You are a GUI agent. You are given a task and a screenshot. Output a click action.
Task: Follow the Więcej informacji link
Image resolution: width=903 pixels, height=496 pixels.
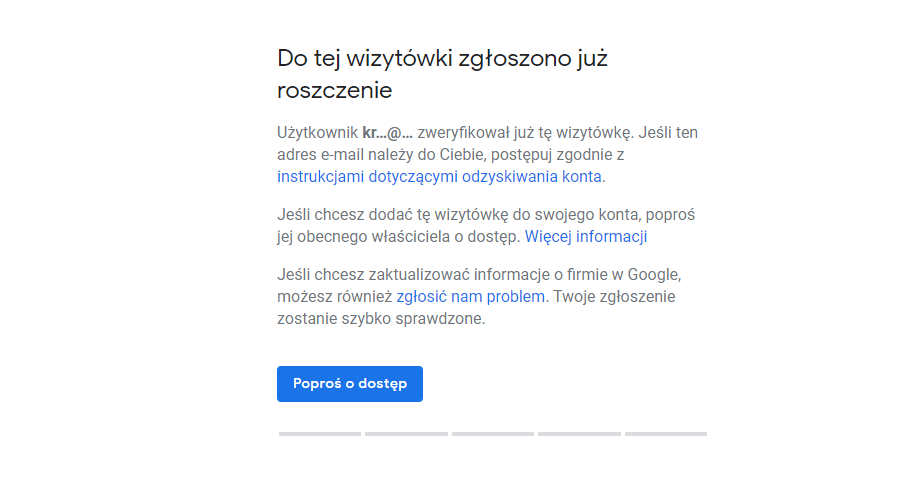point(586,237)
